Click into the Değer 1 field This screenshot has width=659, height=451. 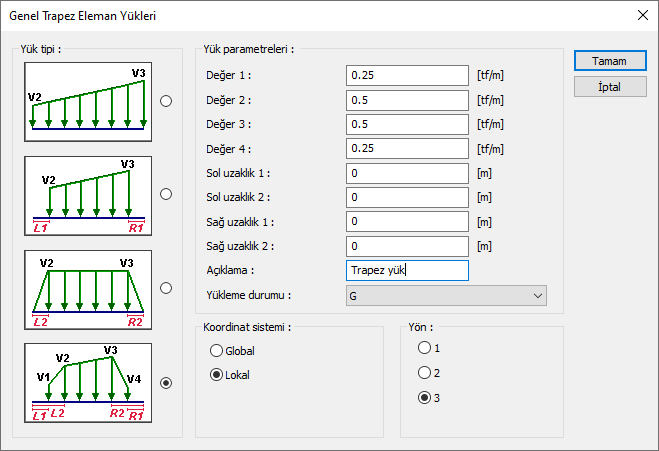click(x=405, y=76)
